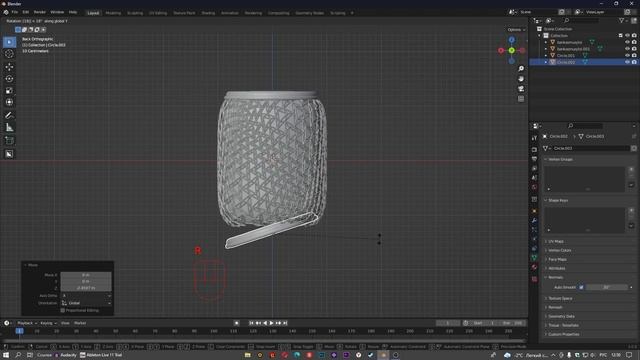Disable render camera for Circle.001
Viewport: 640px width, 360px height.
[x=634, y=56]
